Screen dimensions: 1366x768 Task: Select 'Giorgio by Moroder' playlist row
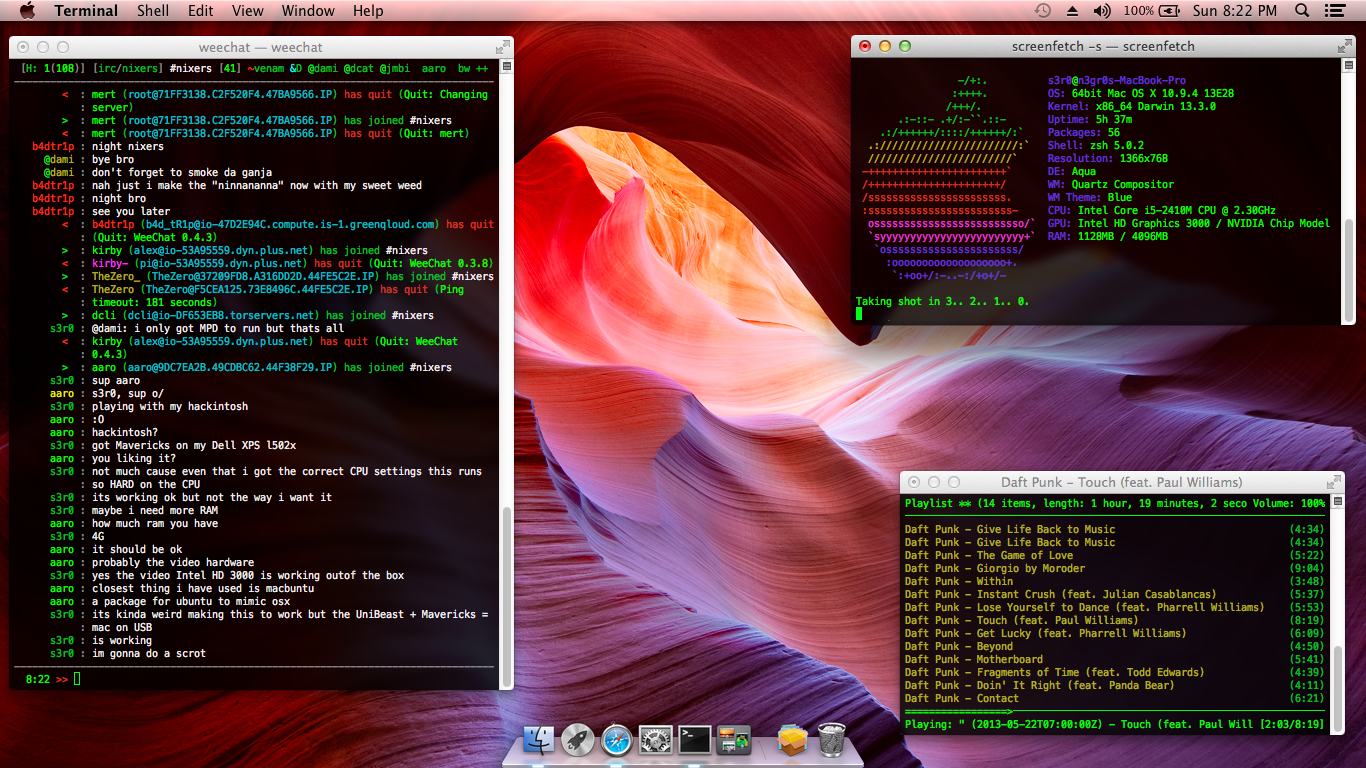tap(1115, 568)
